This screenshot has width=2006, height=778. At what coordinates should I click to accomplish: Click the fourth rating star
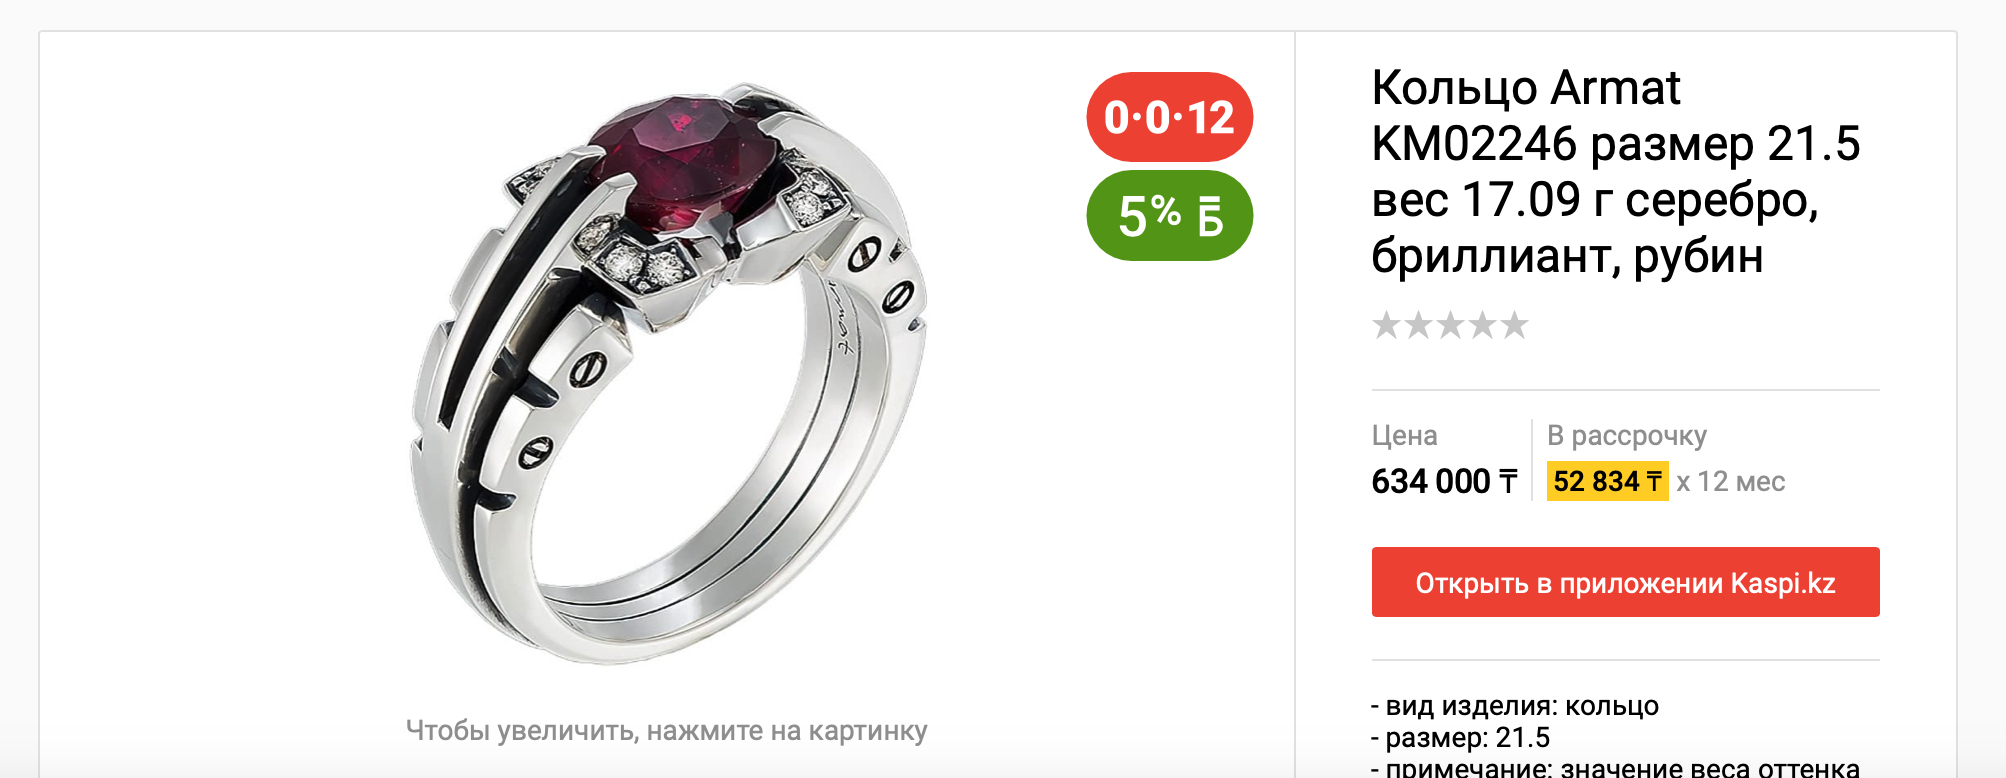tap(1483, 325)
